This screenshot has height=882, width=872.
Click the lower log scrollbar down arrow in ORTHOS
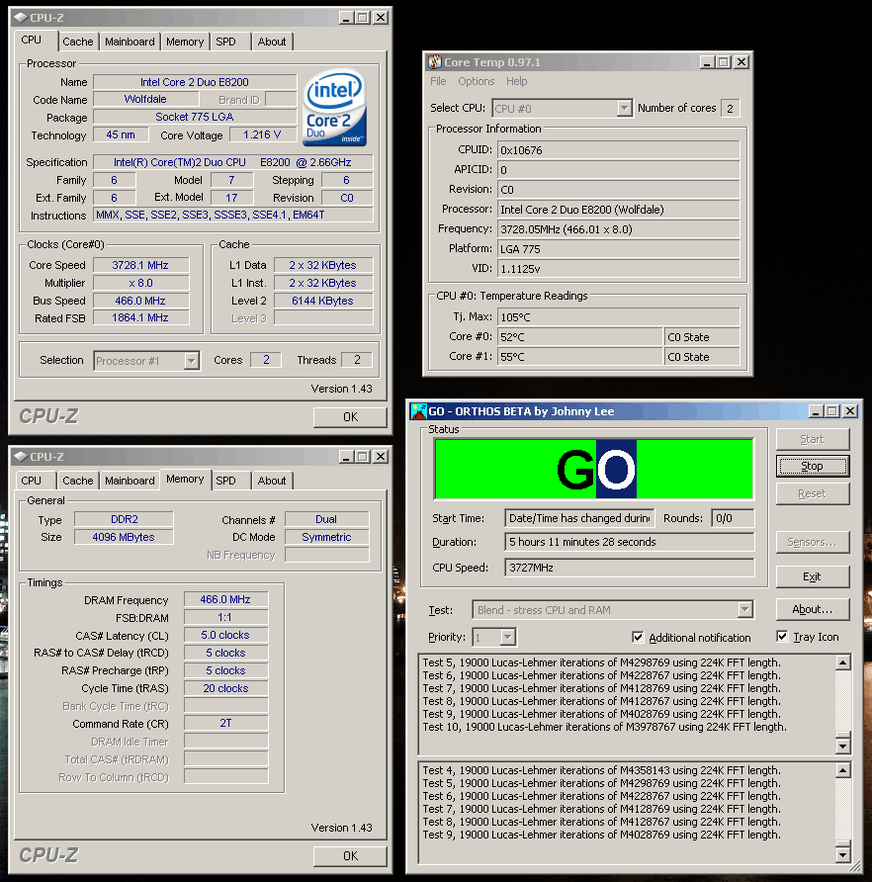coord(843,855)
